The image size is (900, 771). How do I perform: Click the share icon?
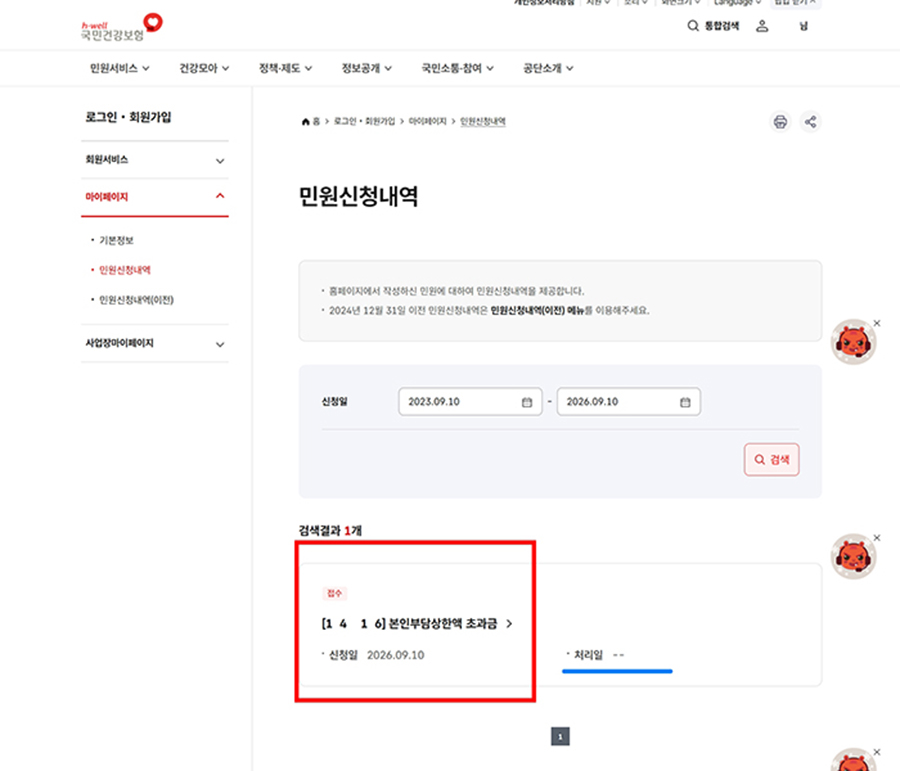(810, 122)
